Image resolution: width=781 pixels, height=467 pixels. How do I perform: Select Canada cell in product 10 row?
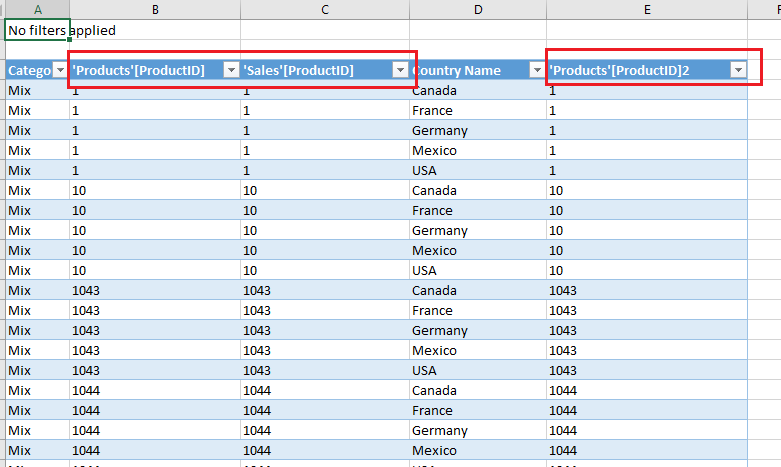coord(478,190)
